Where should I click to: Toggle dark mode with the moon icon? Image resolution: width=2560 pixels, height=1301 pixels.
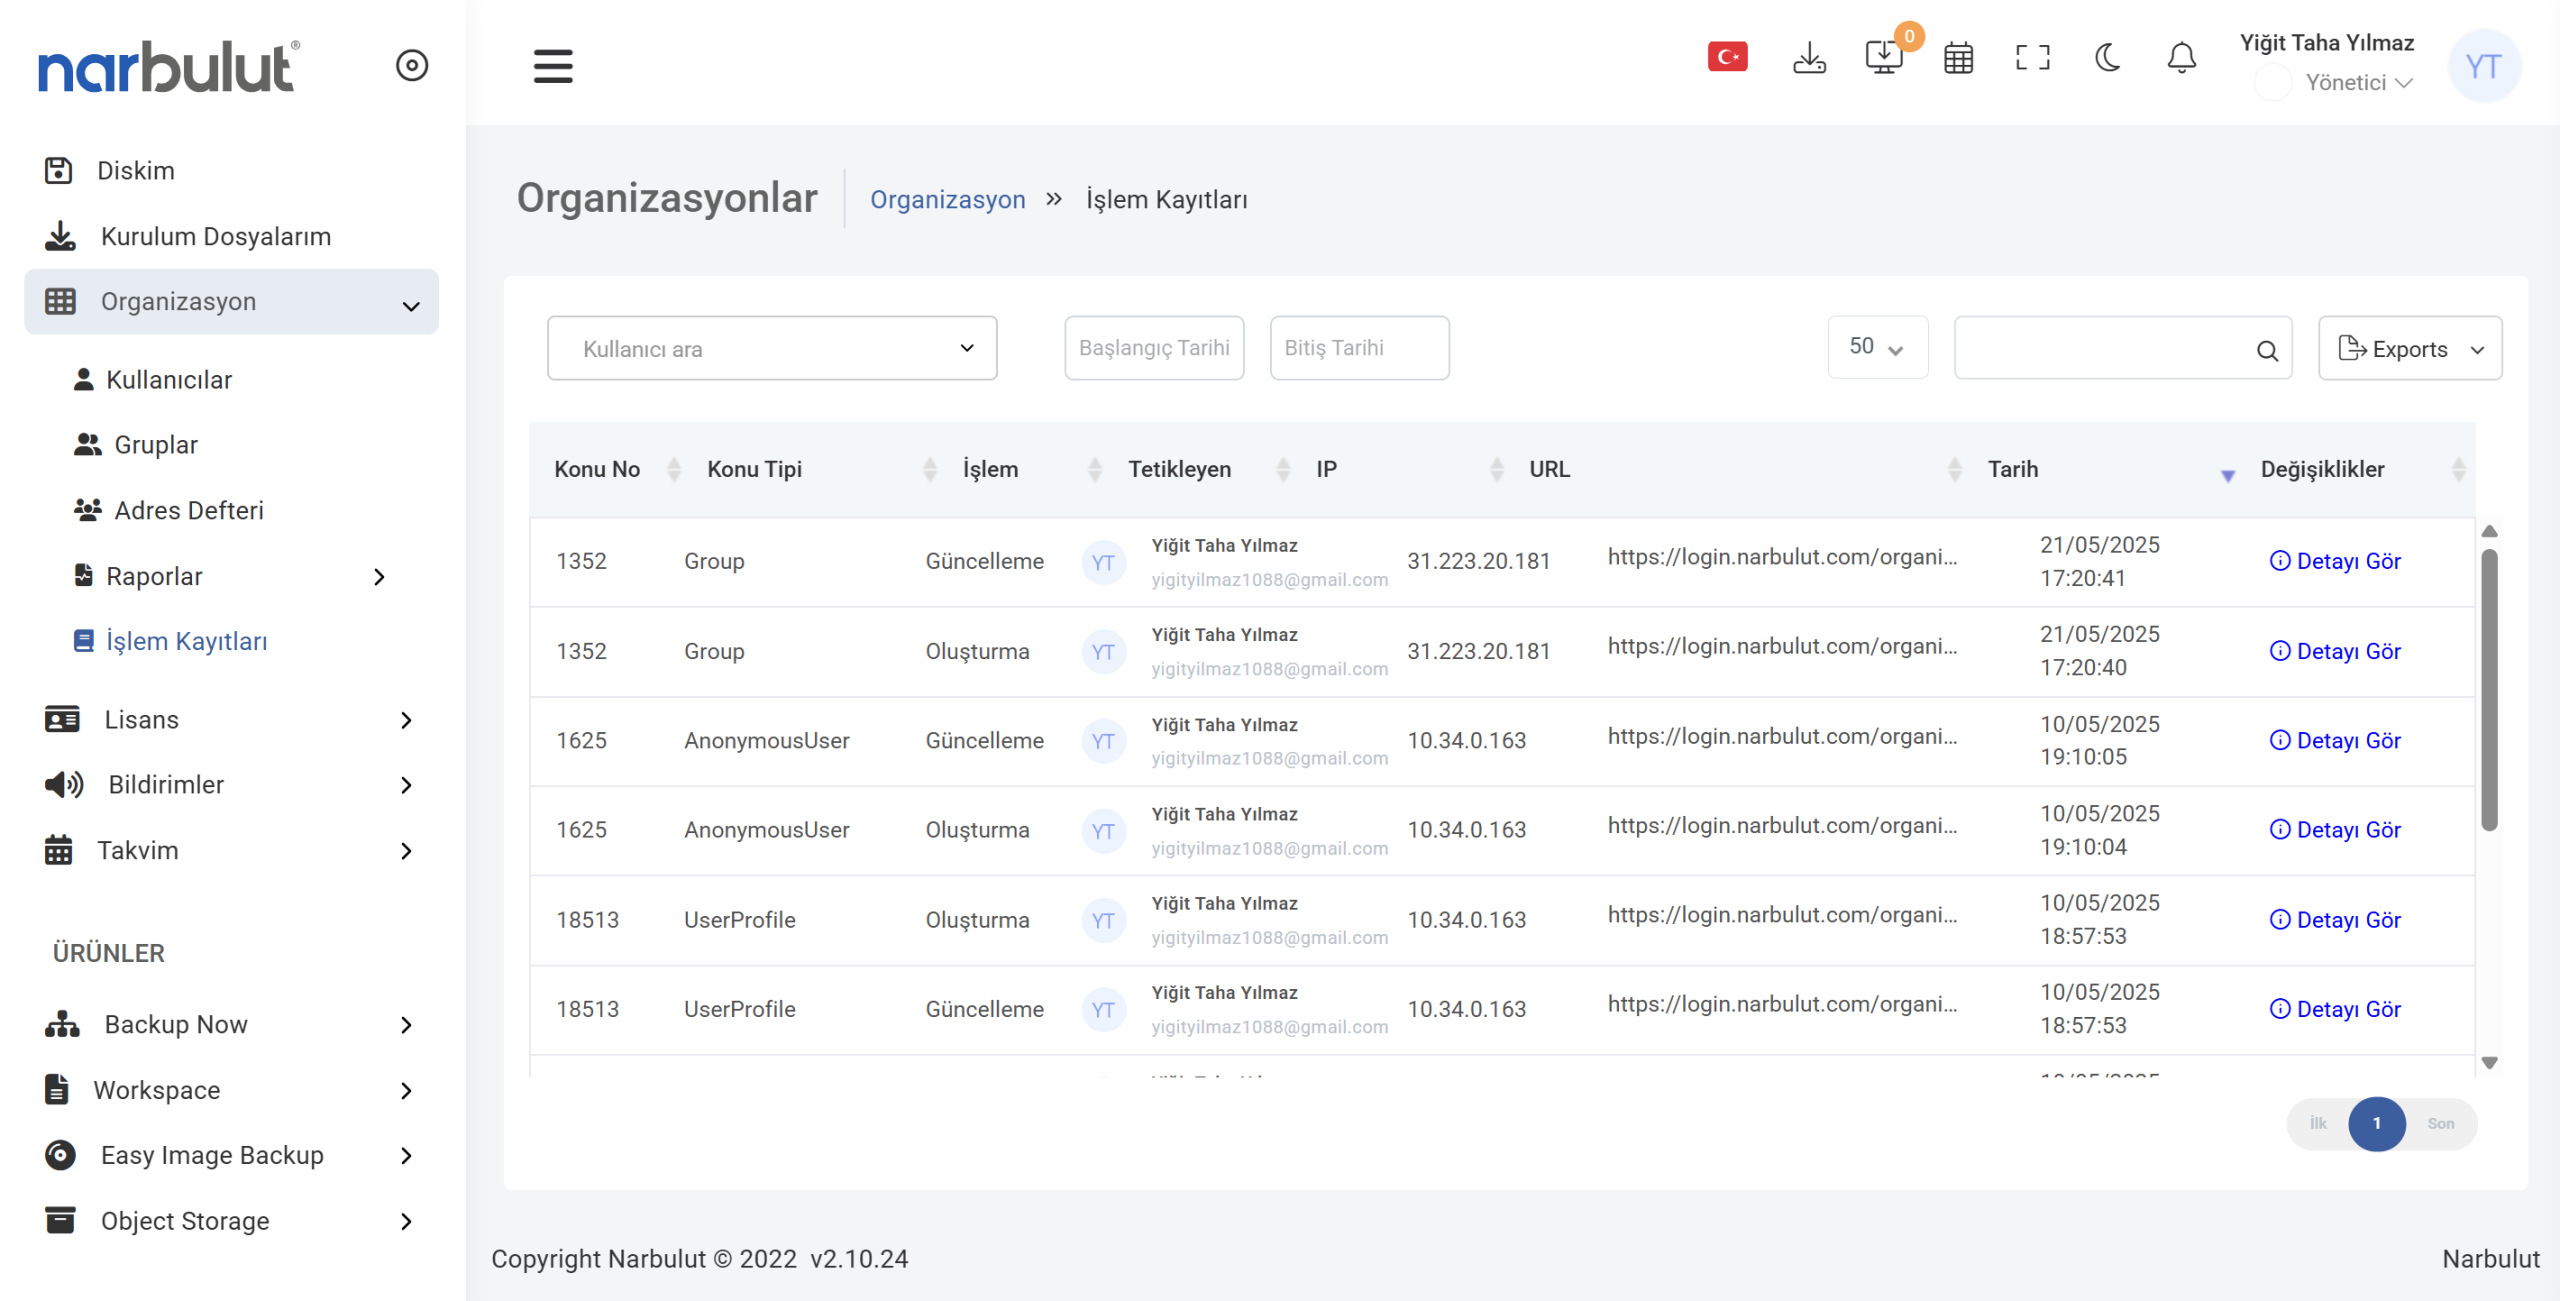[x=2107, y=58]
